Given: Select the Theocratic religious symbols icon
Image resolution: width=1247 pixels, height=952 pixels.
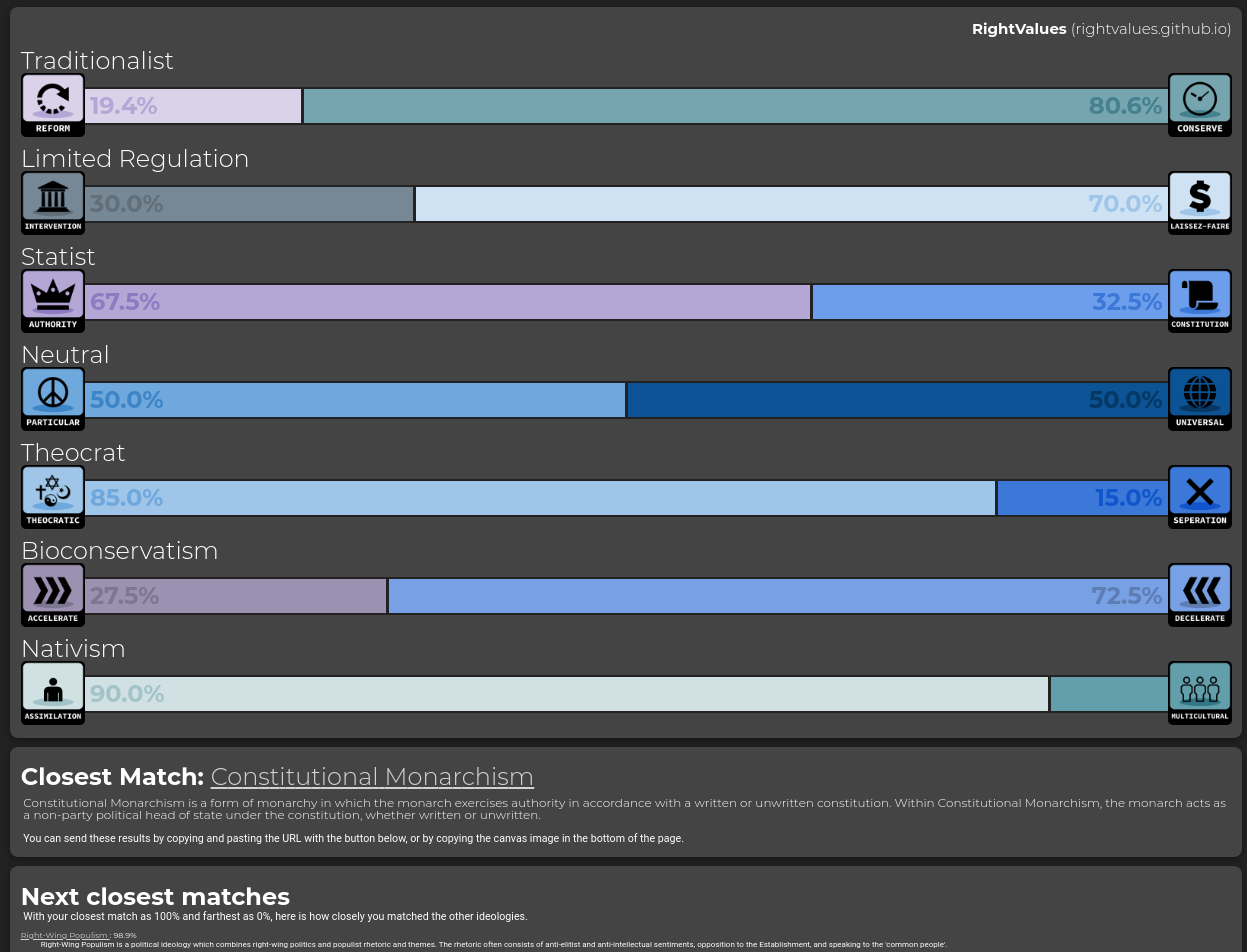Looking at the screenshot, I should tap(52, 491).
